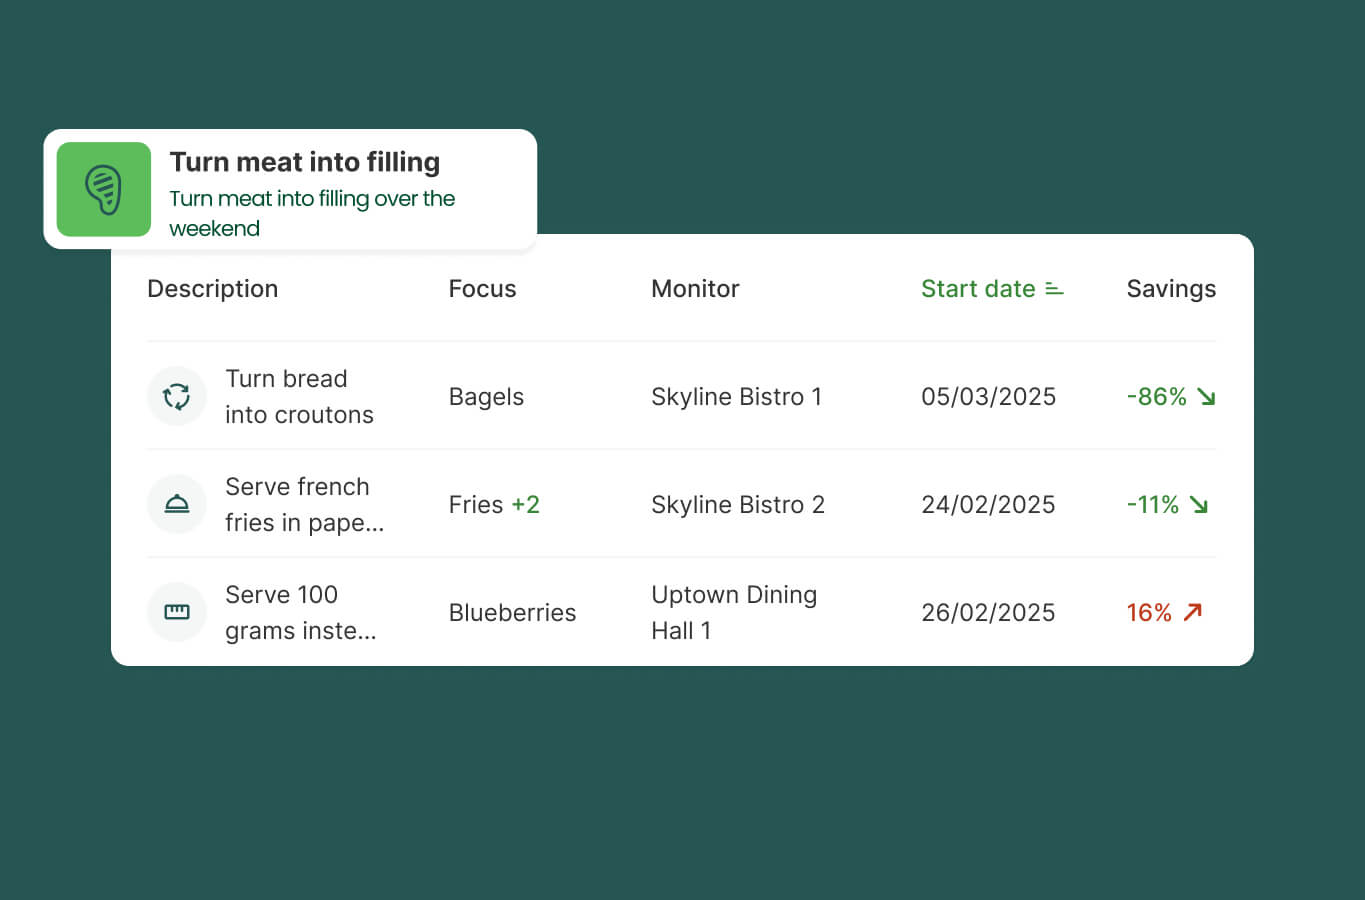The height and width of the screenshot is (900, 1365).
Task: Select the Turn bread into croutons row
Action: pyautogui.click(x=600, y=396)
